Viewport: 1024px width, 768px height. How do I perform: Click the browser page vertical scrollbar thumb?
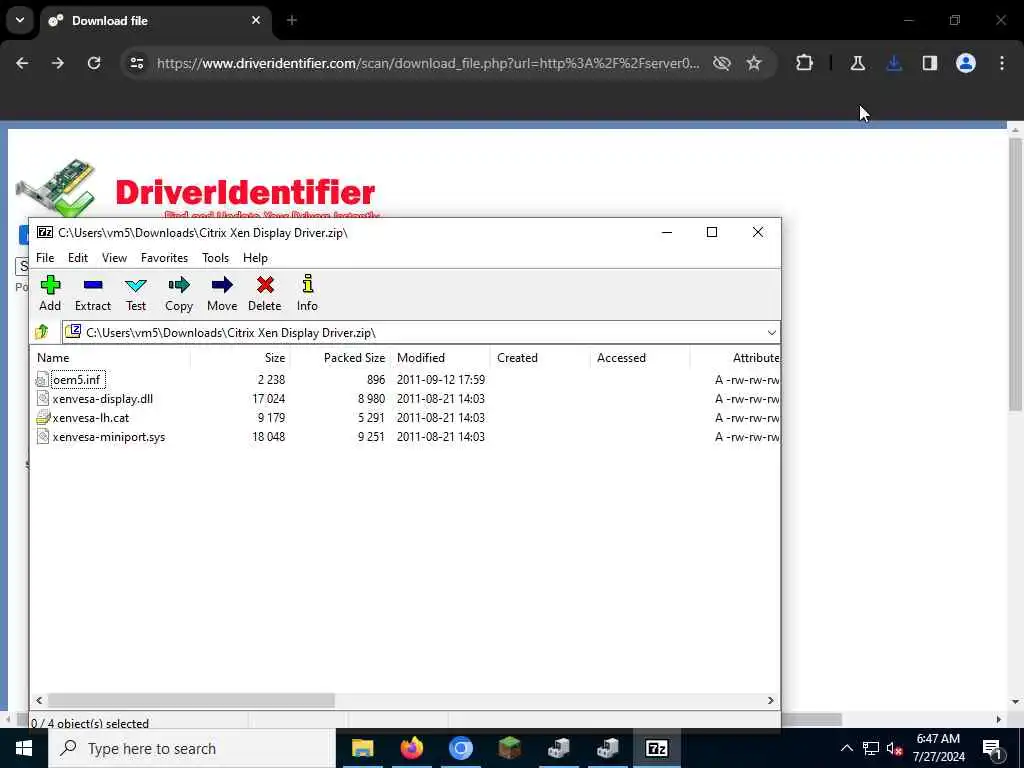click(x=1015, y=274)
